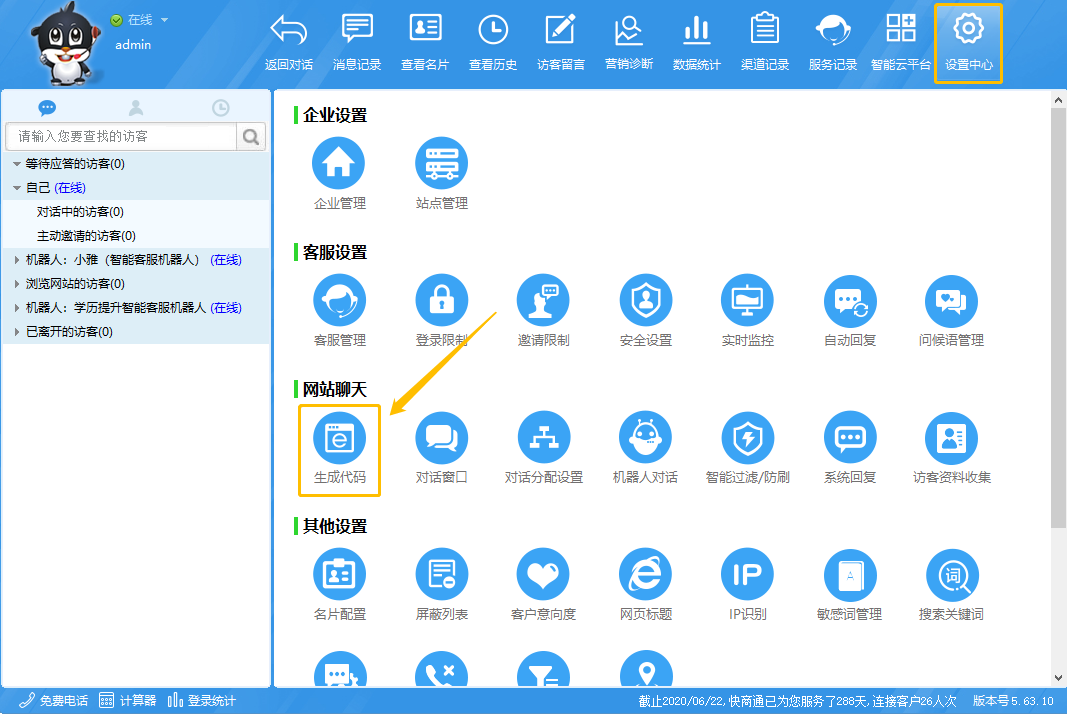Switch to the history clock tab
Screen dimensions: 1067x714
[221, 108]
